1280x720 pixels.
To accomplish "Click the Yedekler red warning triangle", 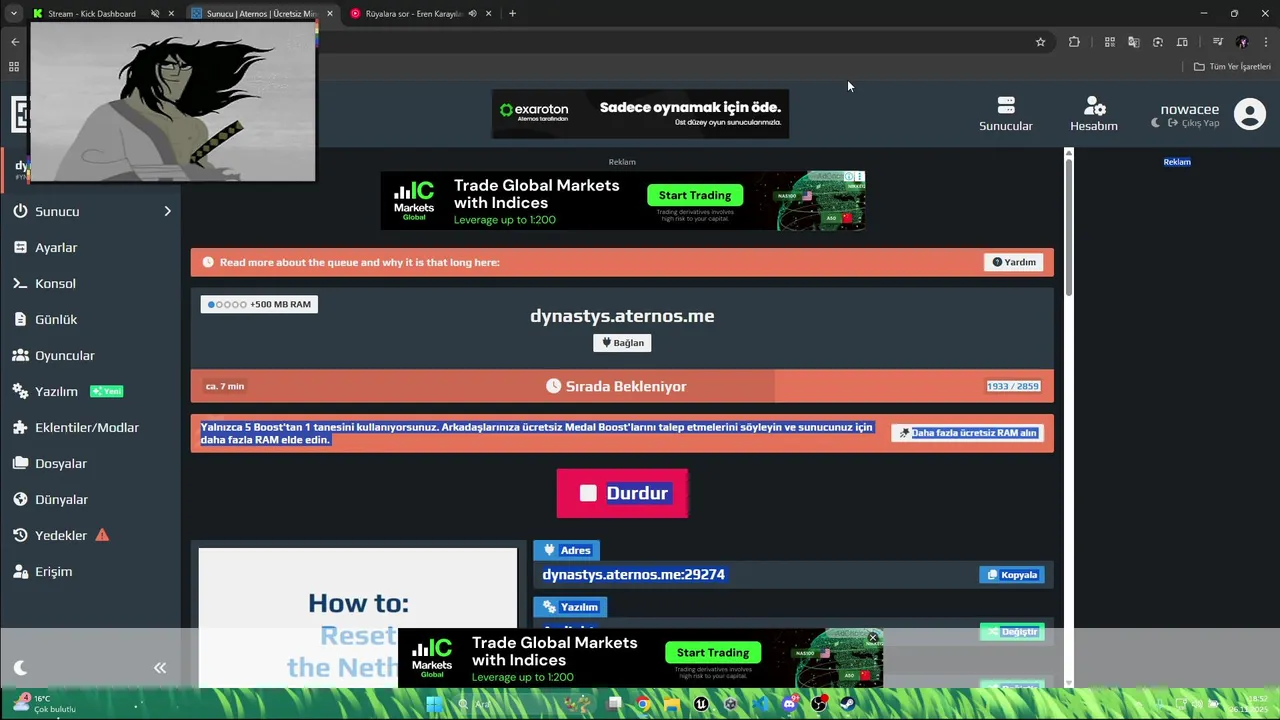I will point(102,535).
